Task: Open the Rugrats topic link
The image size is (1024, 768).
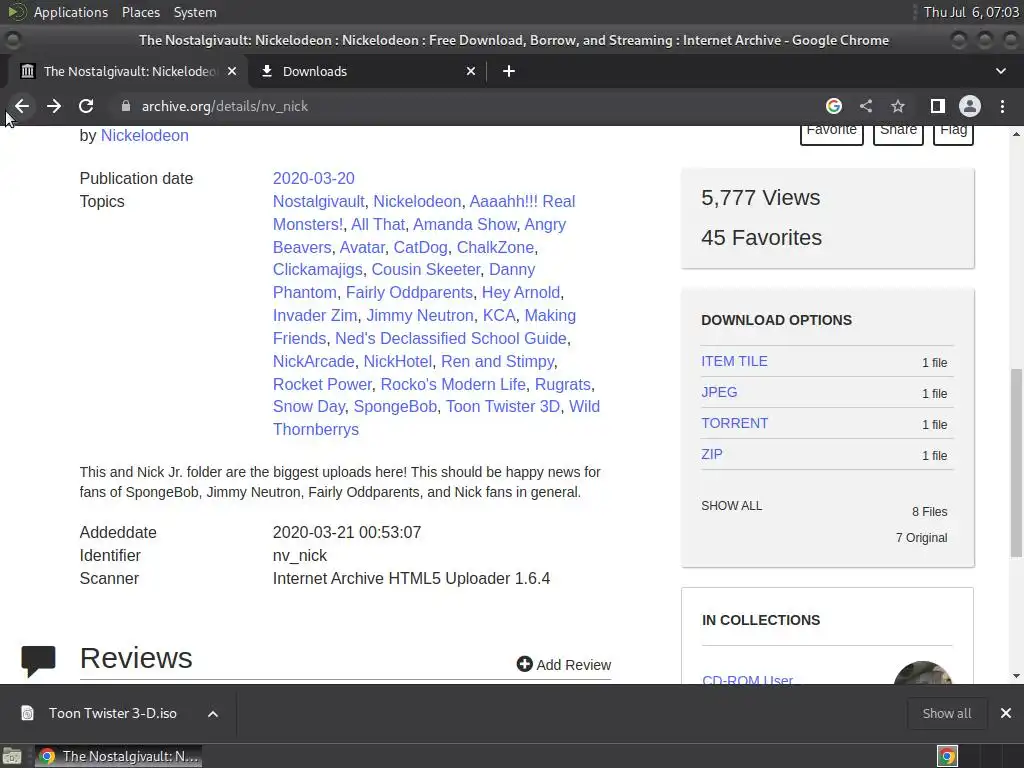Action: pos(562,384)
